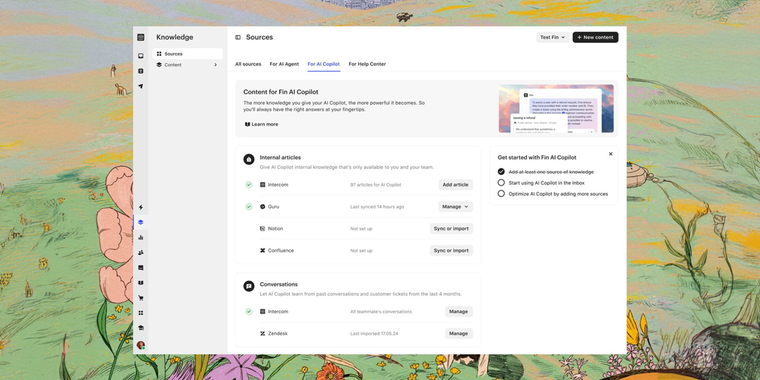This screenshot has height=380, width=760.
Task: Open the Automation lightning bolt icon
Action: click(x=141, y=207)
